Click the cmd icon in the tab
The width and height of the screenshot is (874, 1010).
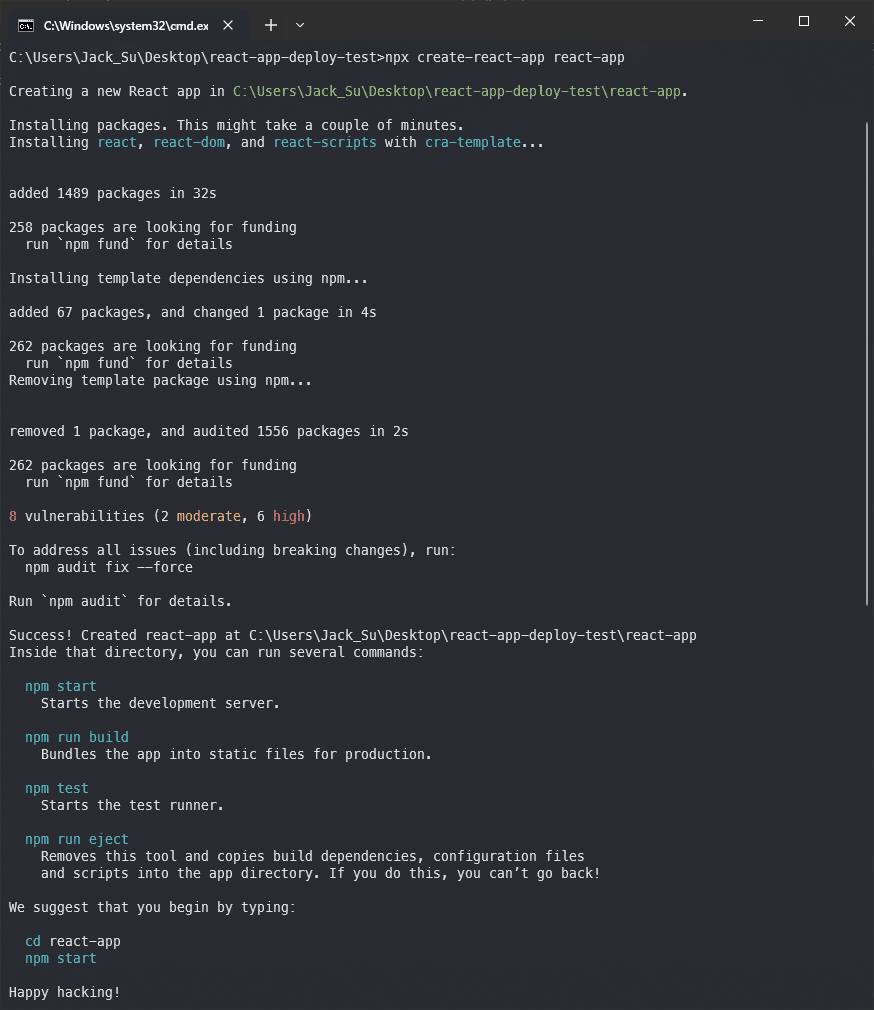click(x=26, y=26)
